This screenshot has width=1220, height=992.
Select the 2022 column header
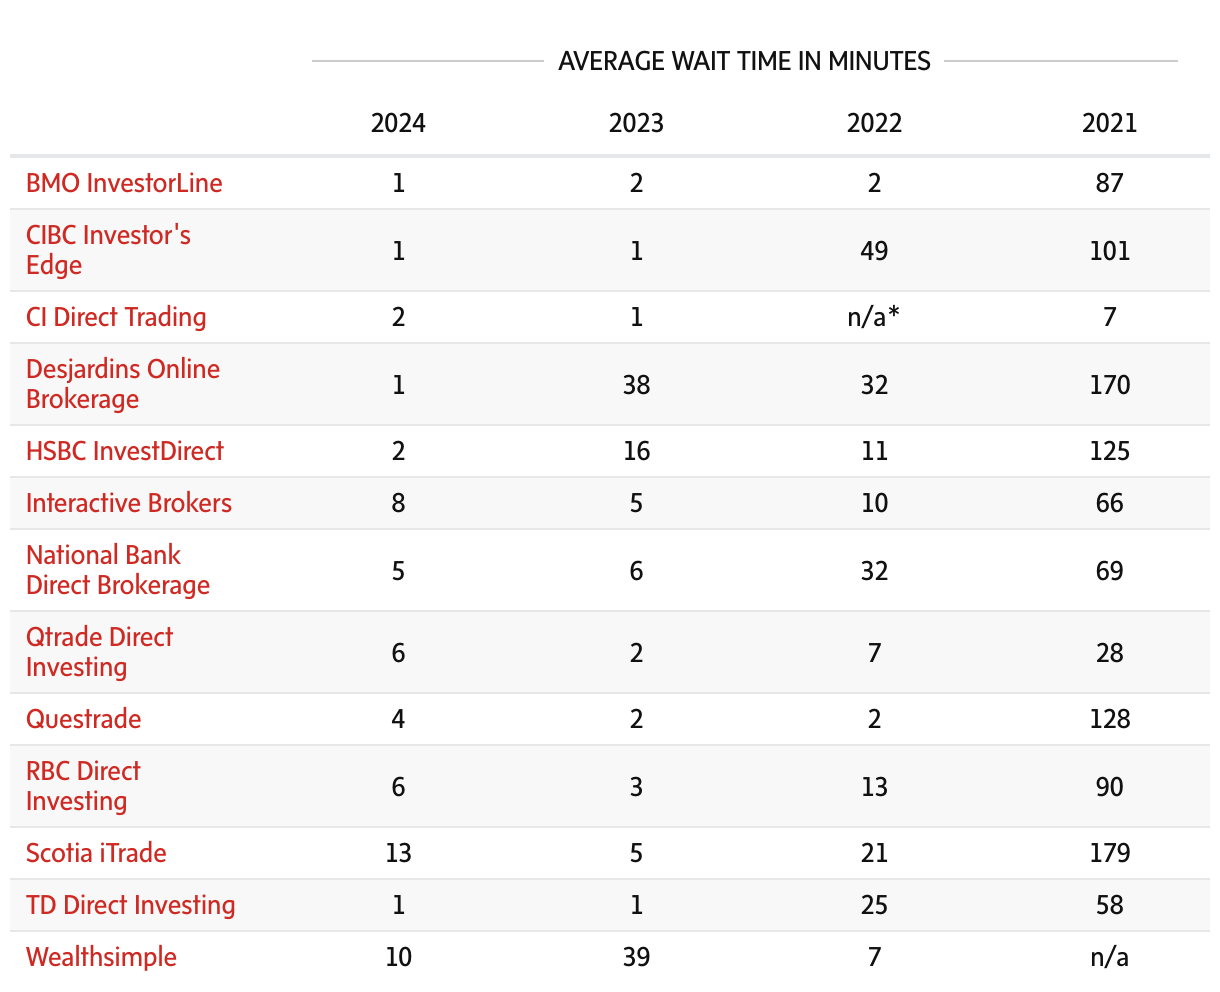tap(874, 123)
